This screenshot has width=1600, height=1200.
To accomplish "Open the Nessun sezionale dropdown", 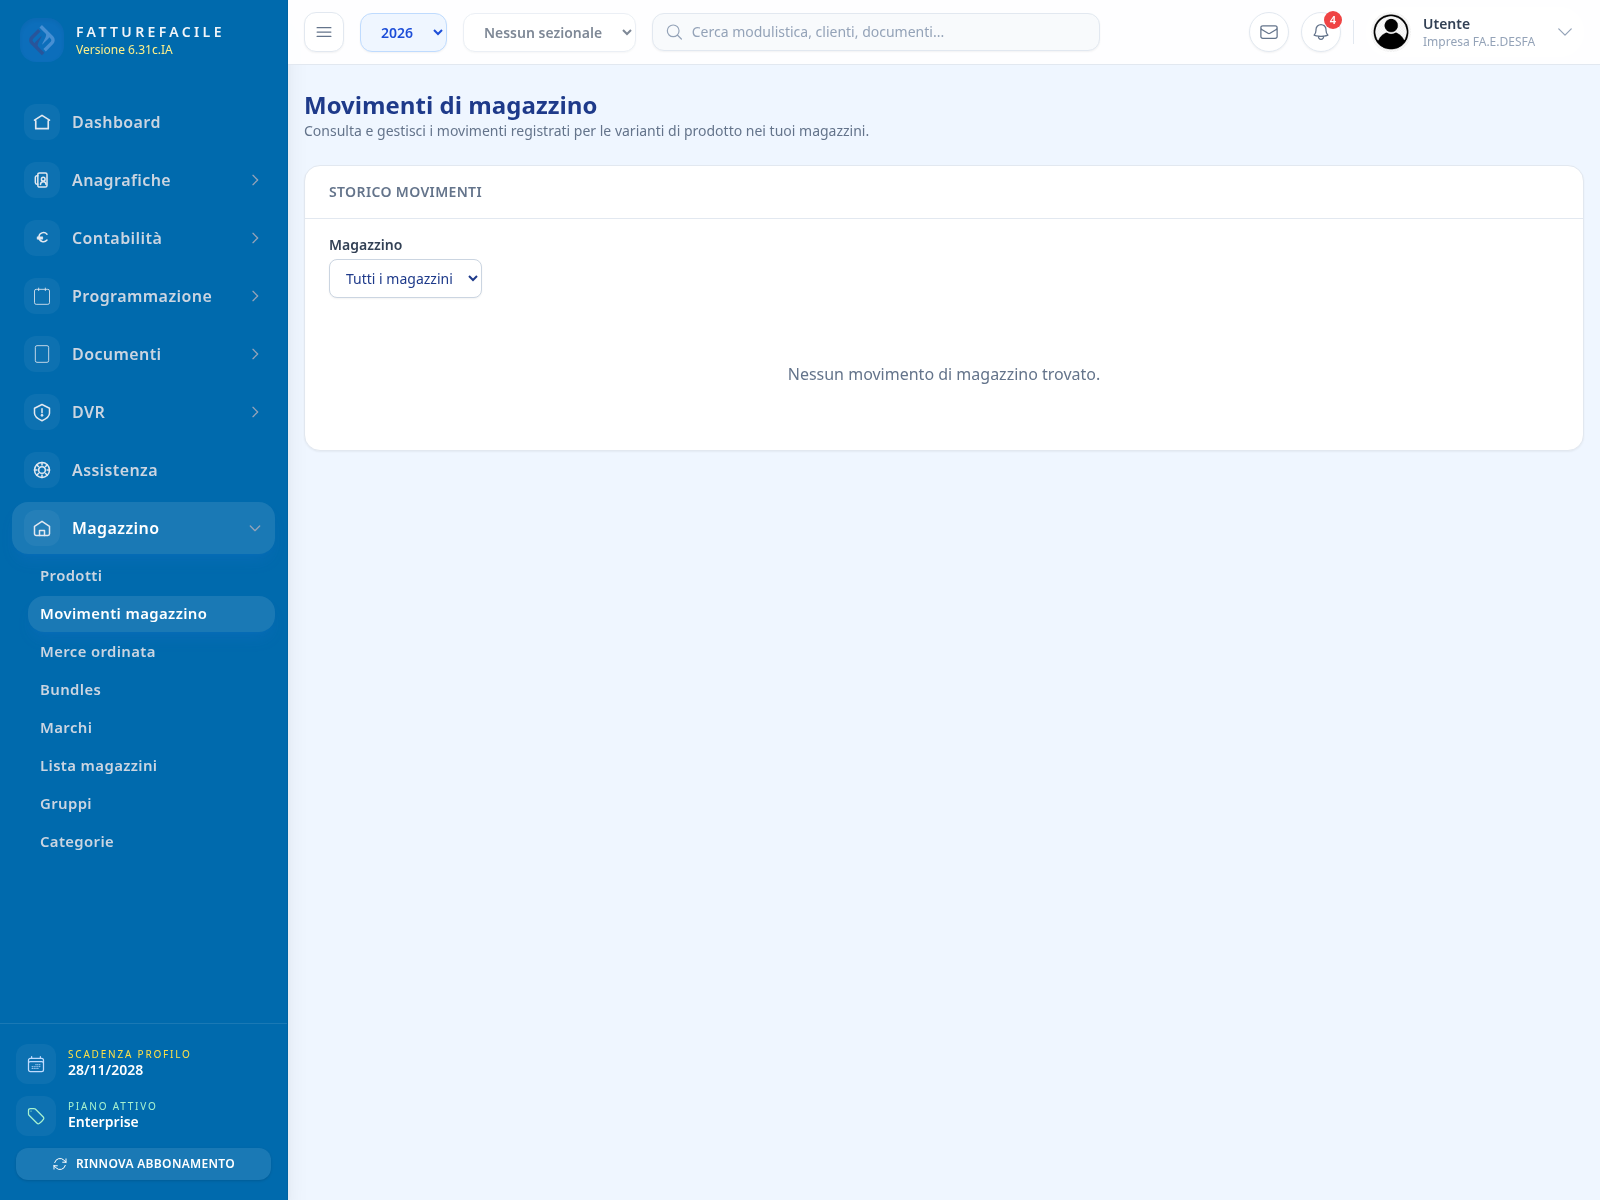I will [x=549, y=32].
